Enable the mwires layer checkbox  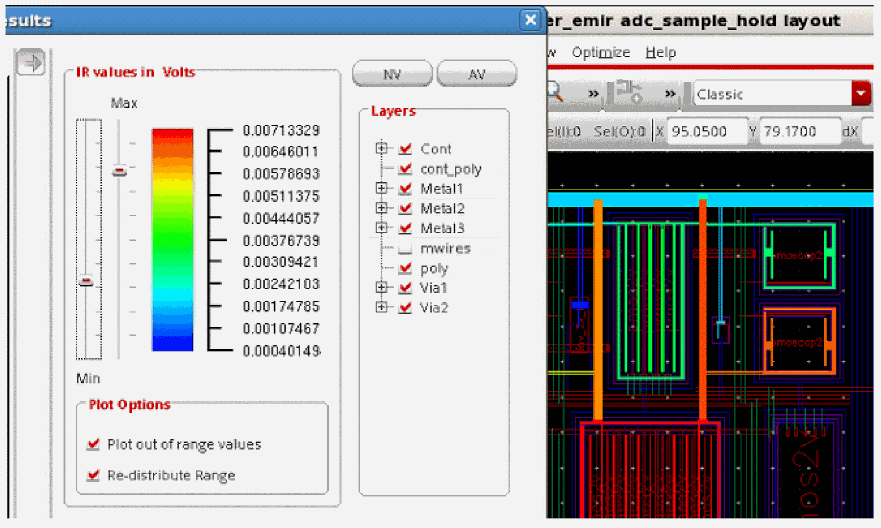405,248
